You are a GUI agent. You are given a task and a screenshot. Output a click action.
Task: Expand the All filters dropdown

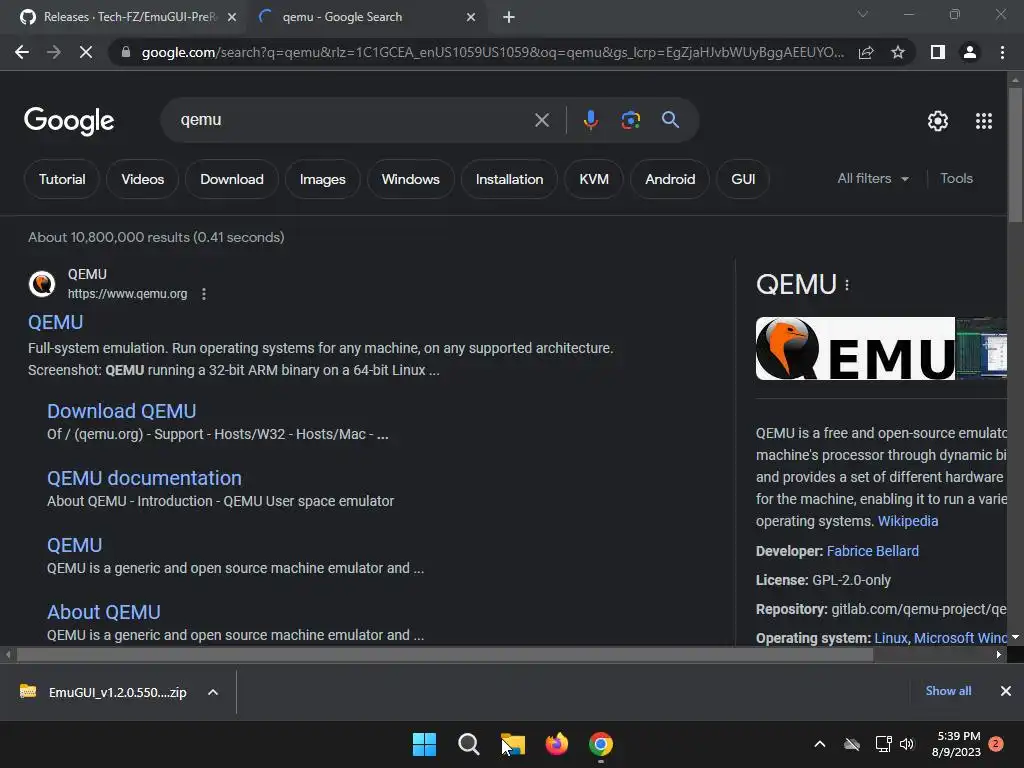[x=873, y=178]
